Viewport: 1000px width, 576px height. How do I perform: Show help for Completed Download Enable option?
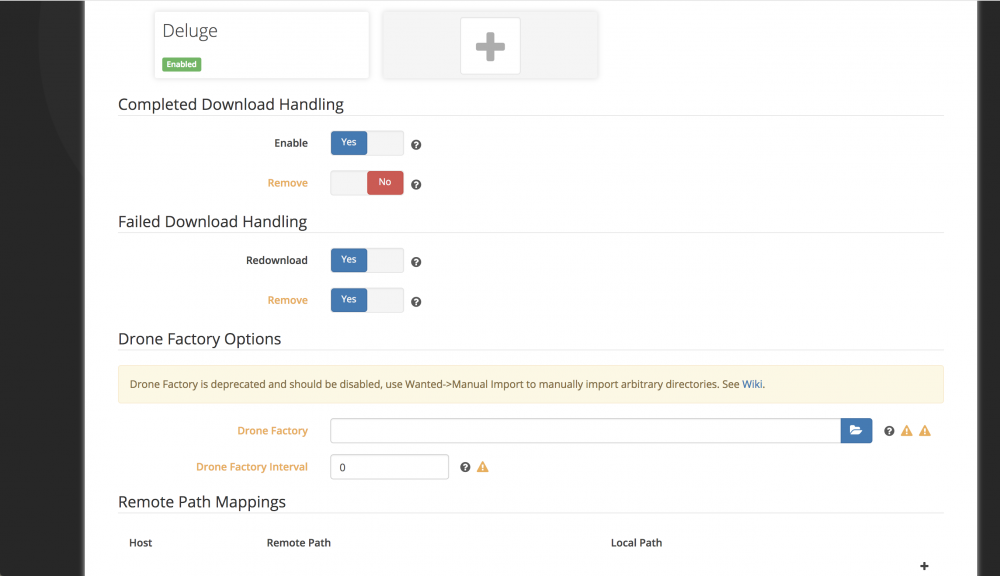416,145
